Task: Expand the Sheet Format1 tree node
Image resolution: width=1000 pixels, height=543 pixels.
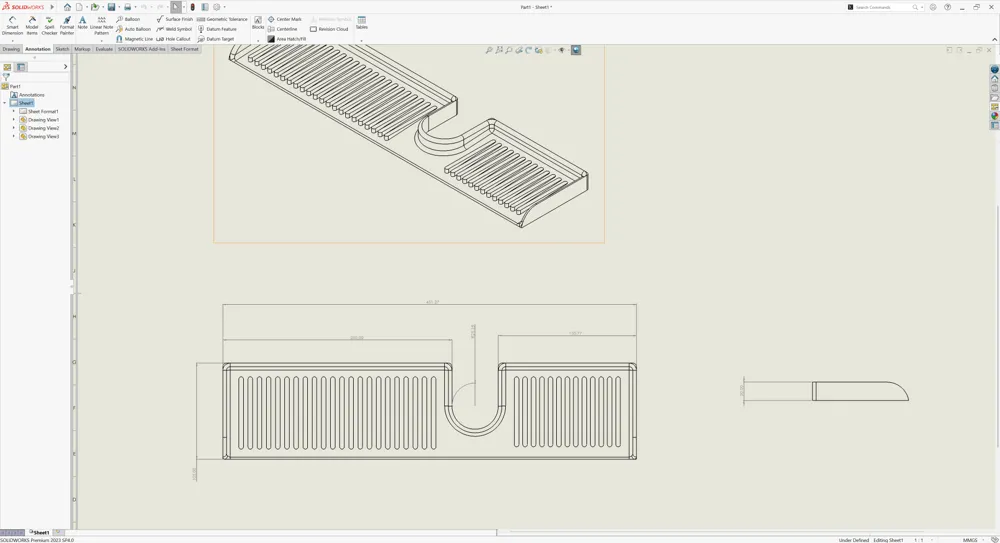Action: [x=13, y=111]
